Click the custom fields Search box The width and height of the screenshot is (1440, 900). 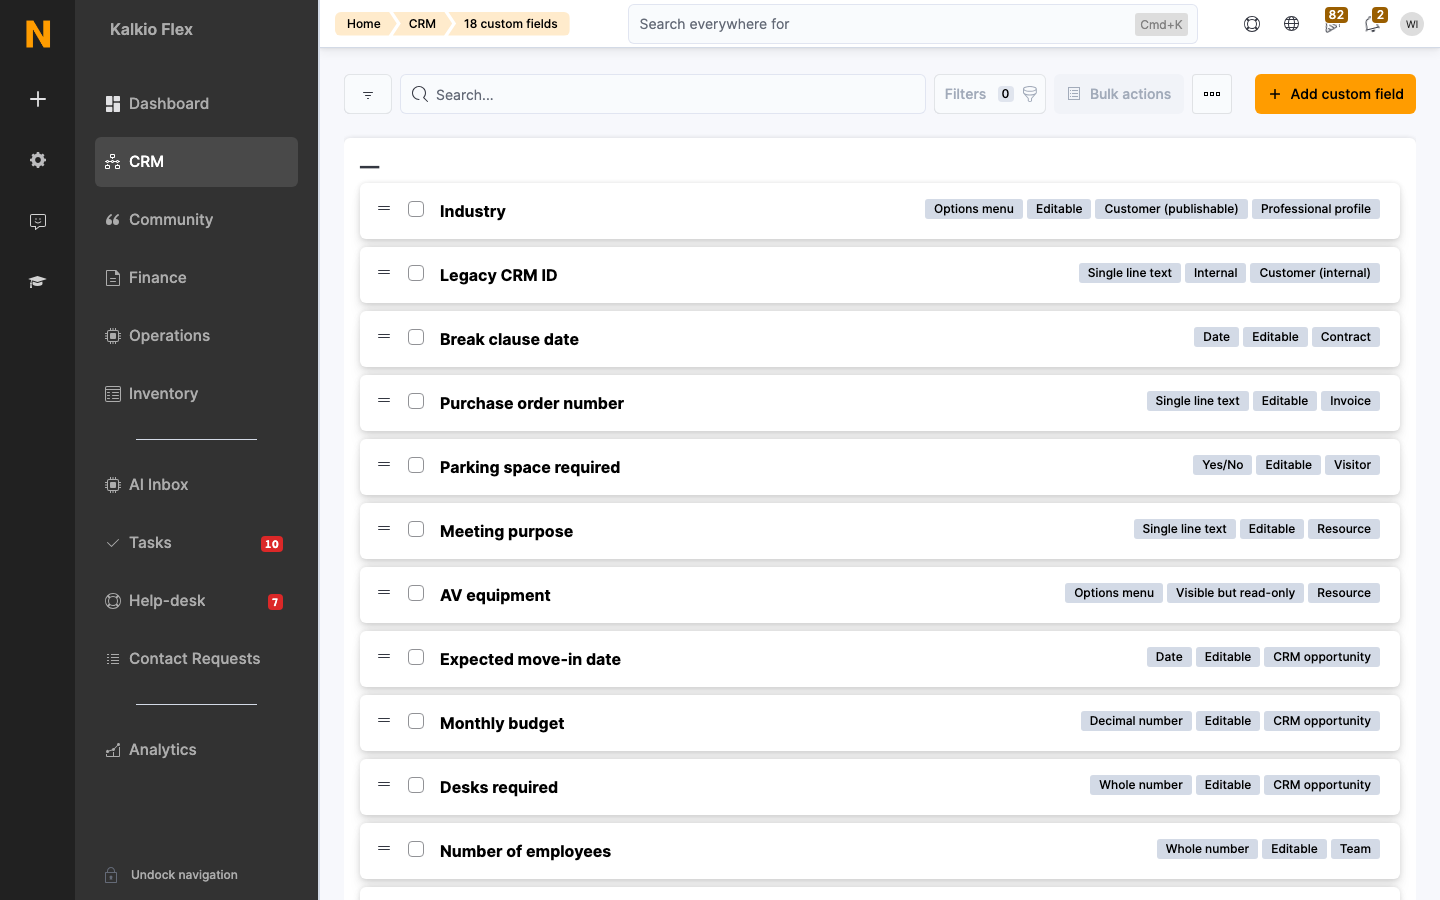[663, 94]
